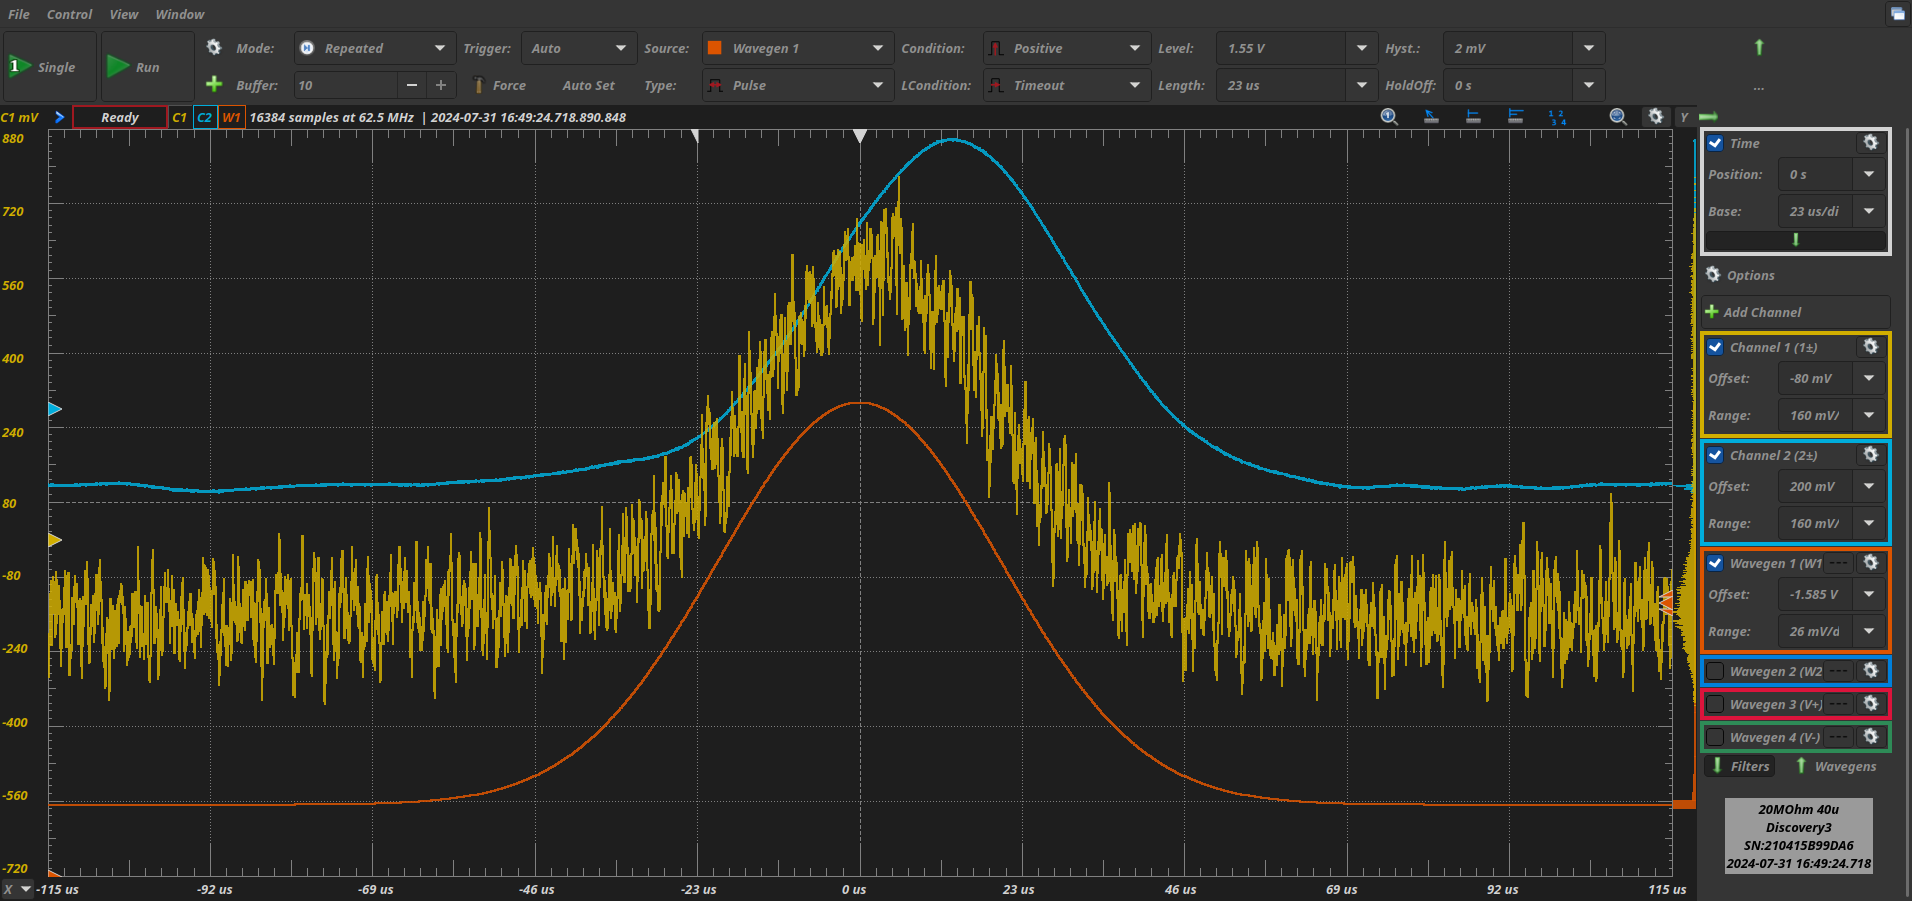Open Condition dropdown showing Positive
Image resolution: width=1912 pixels, height=901 pixels.
(1066, 48)
